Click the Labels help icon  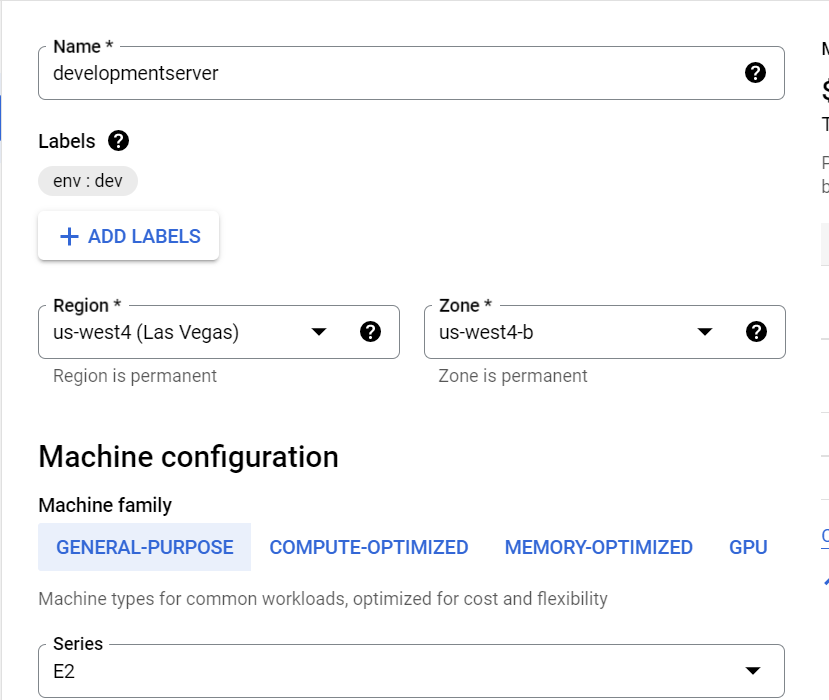pyautogui.click(x=117, y=140)
